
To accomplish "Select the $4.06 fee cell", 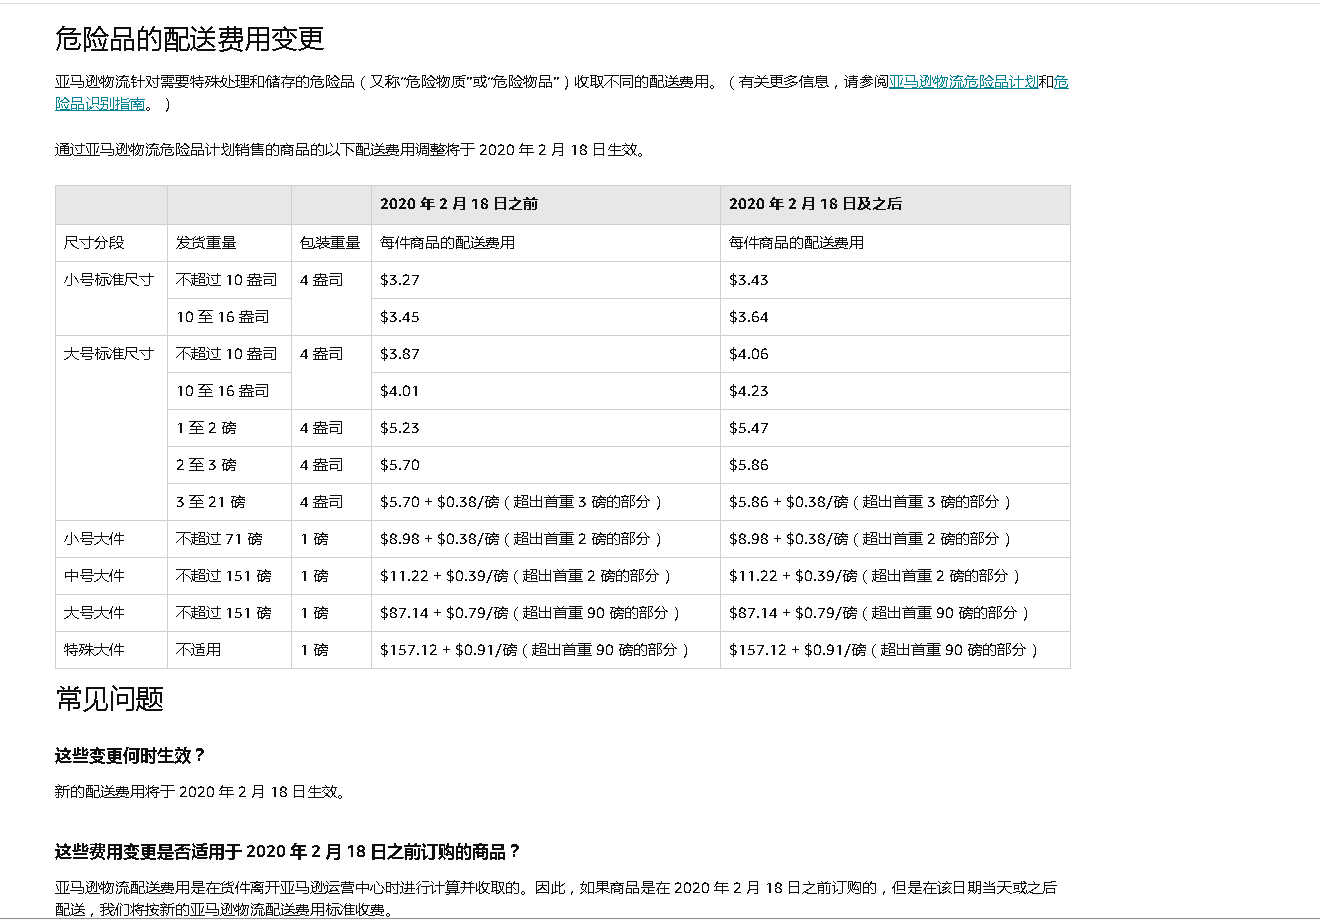I will [x=895, y=354].
